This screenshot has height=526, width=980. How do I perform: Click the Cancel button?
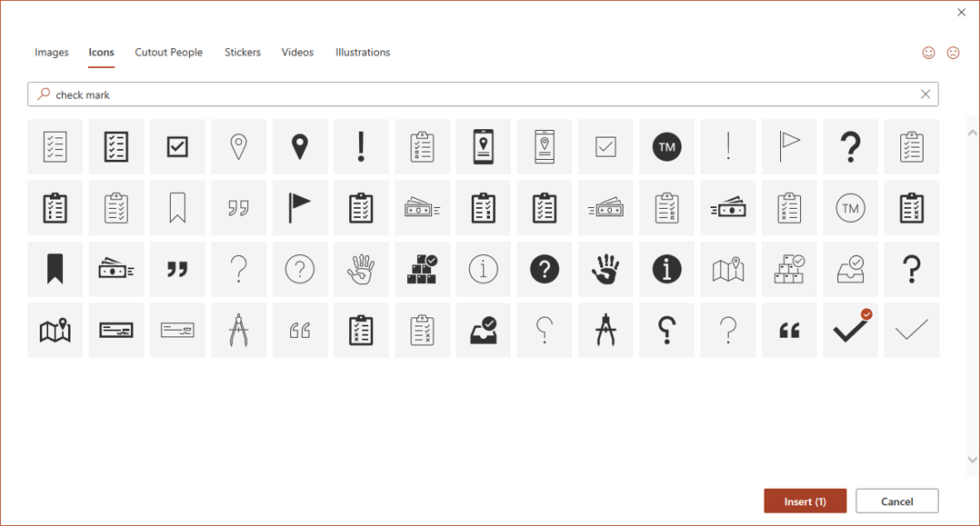pos(897,501)
